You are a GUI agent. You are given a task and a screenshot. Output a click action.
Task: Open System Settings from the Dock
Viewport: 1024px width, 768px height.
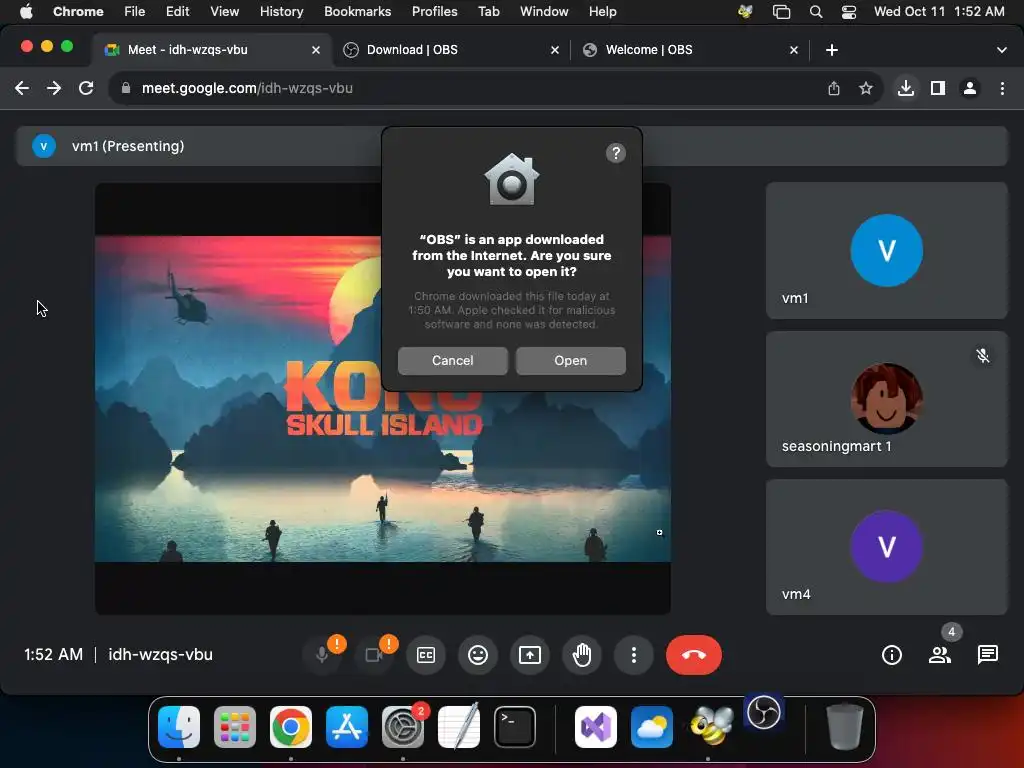(403, 727)
